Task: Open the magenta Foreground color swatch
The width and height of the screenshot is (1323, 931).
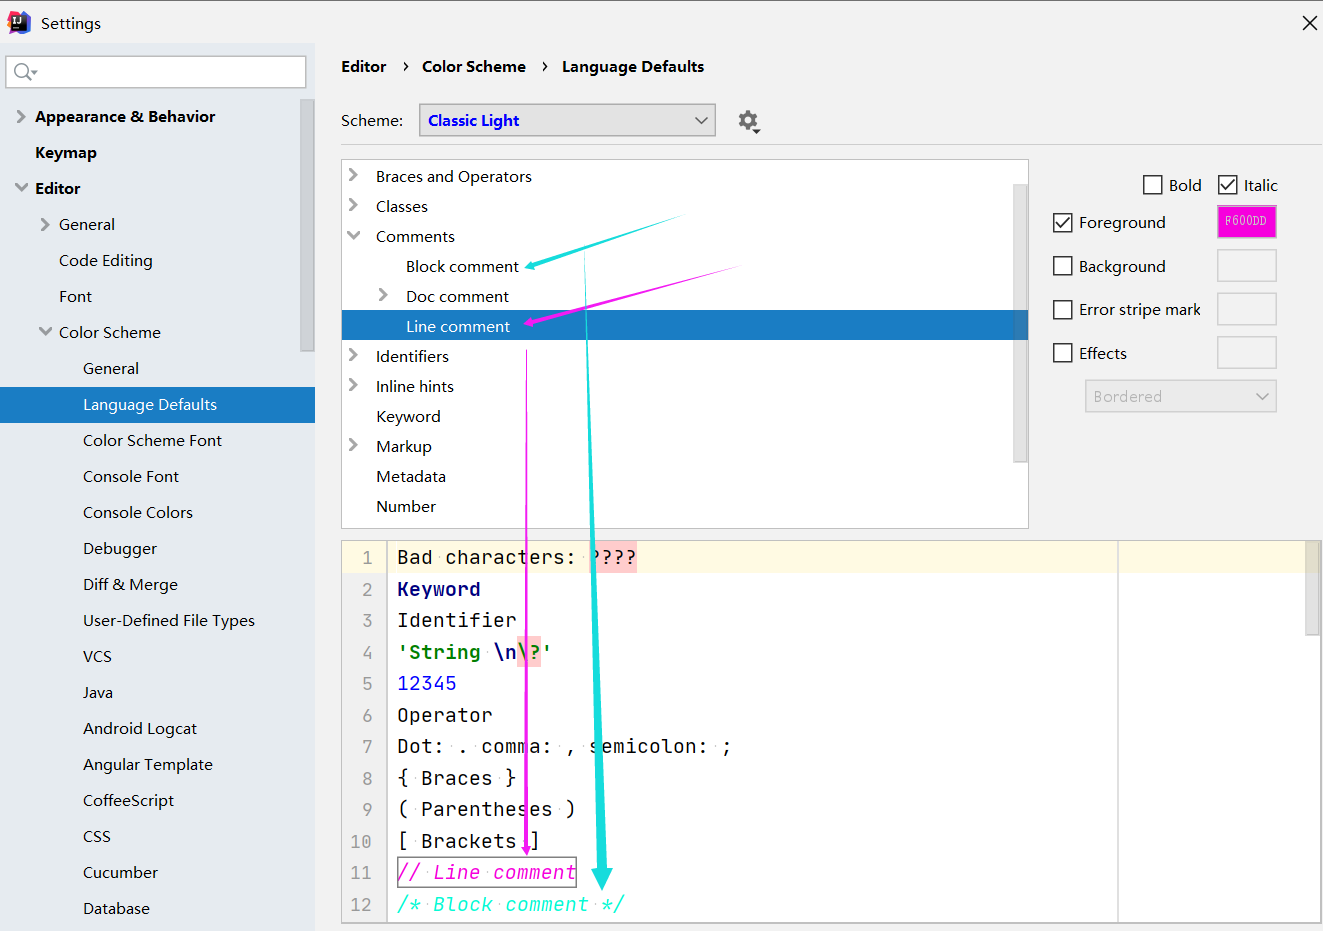Action: pyautogui.click(x=1246, y=222)
